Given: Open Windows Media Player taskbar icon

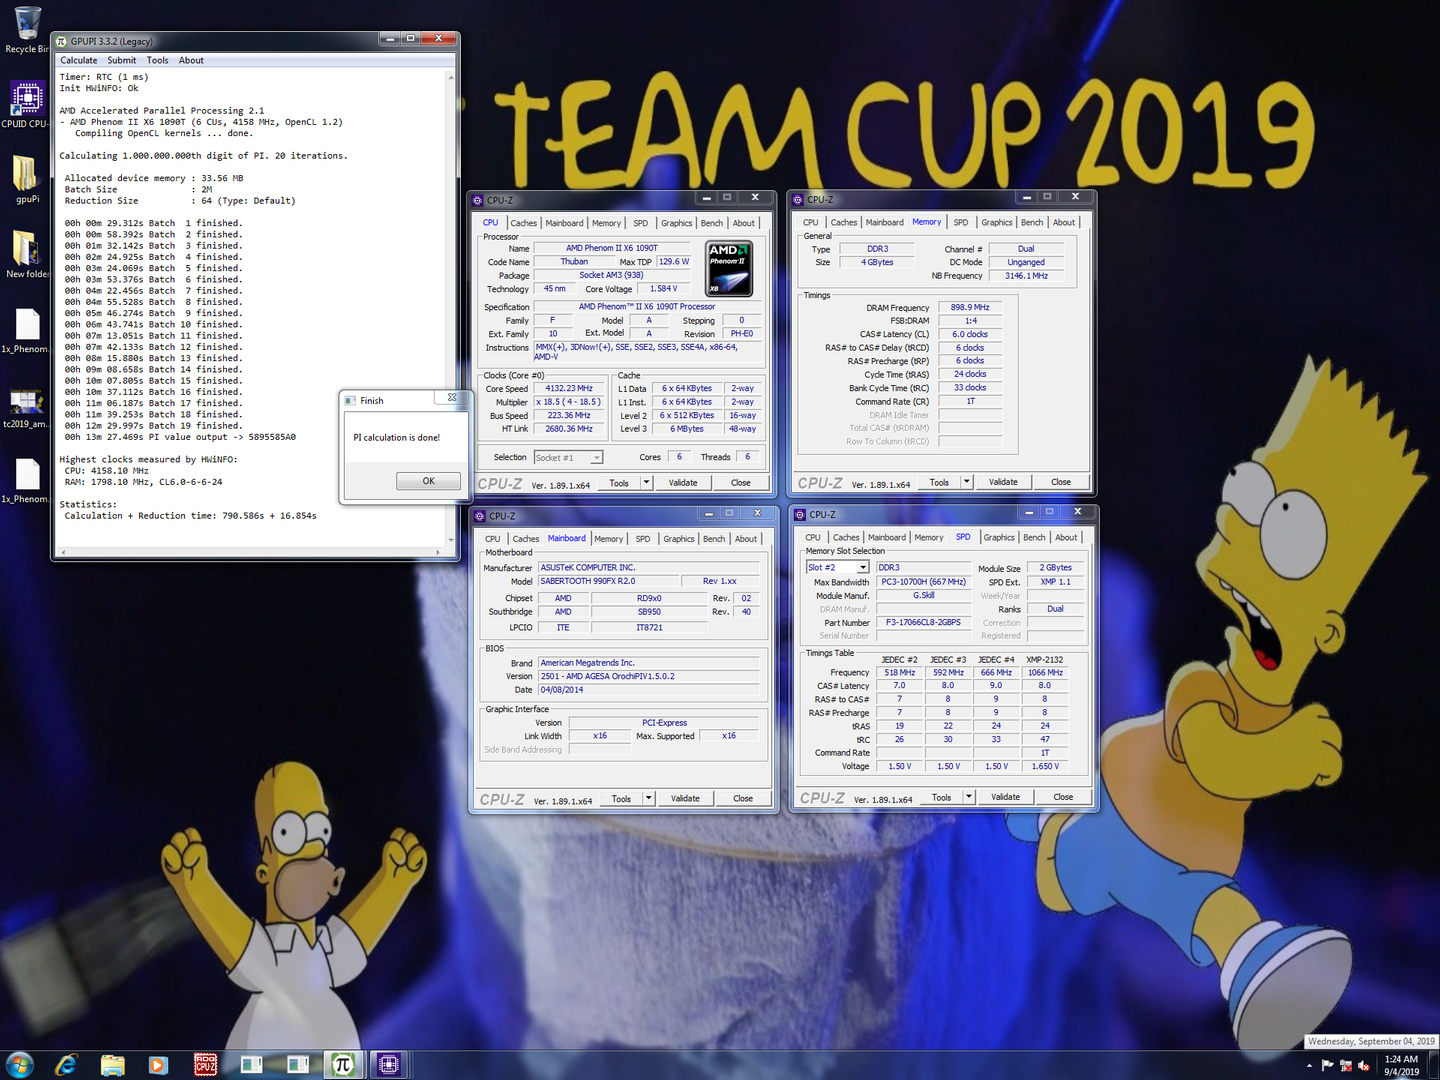Looking at the screenshot, I should 158,1065.
